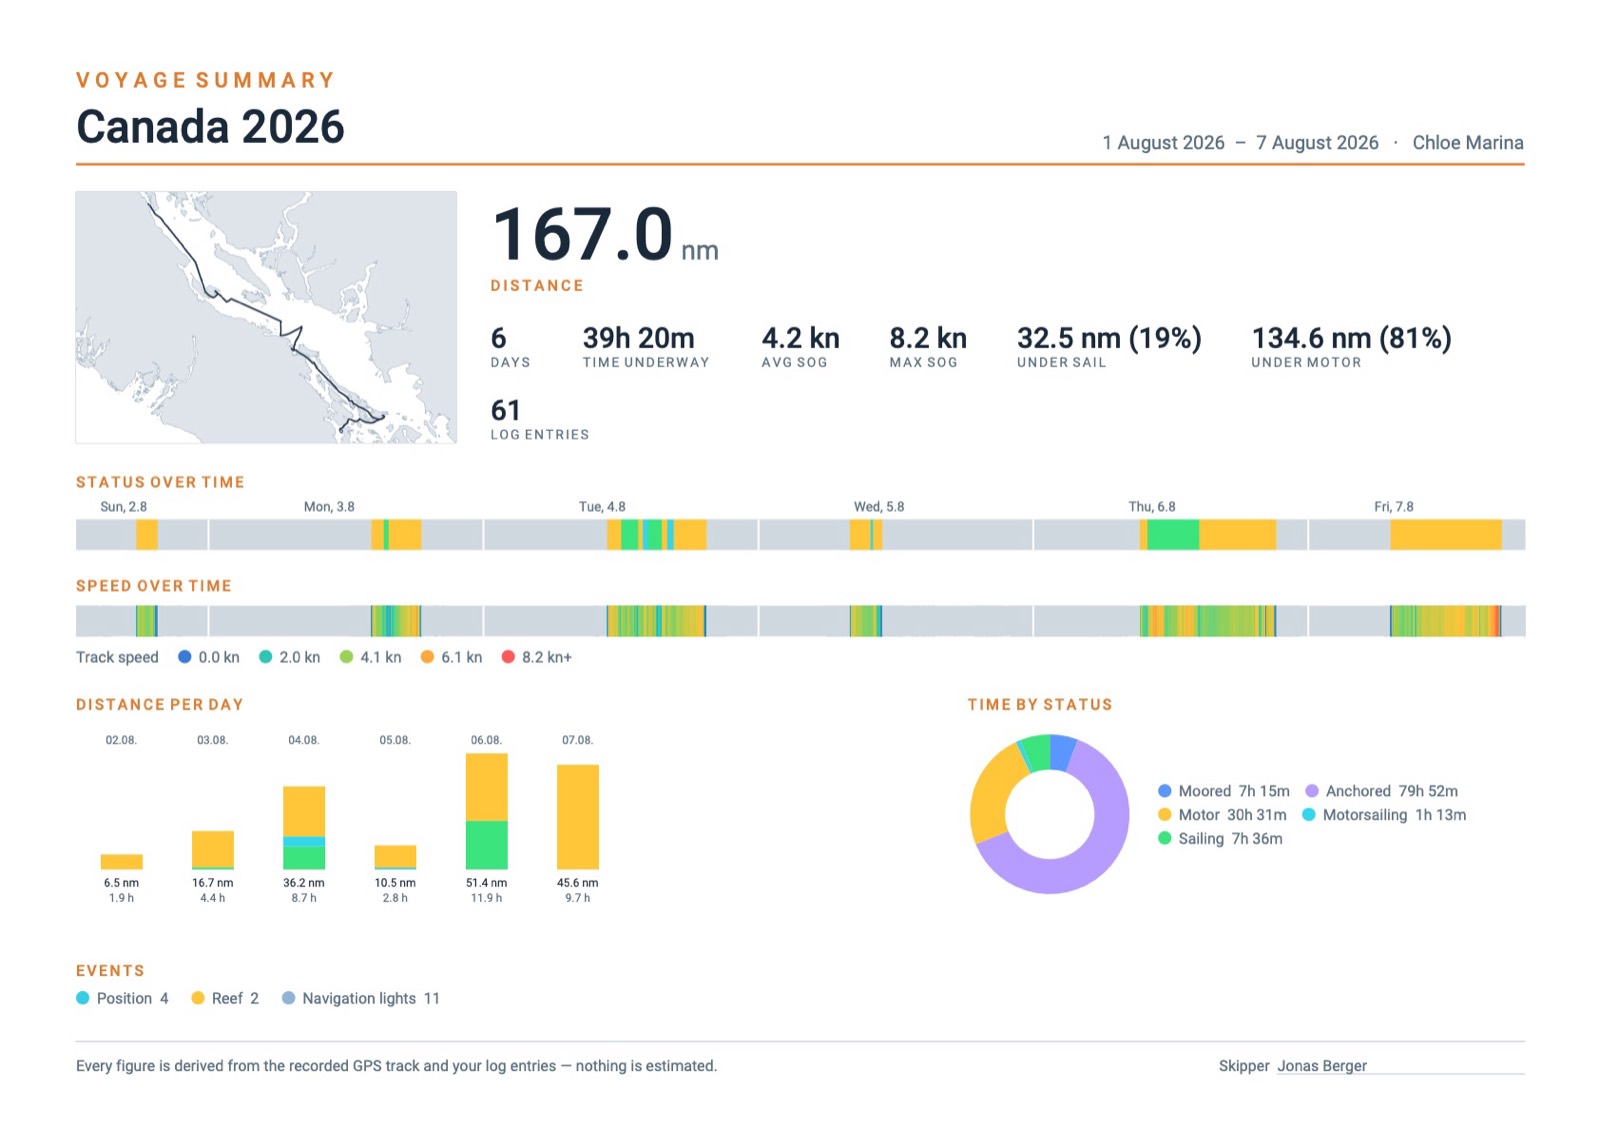Select the Mon, 3.8 day label
The width and height of the screenshot is (1600, 1131).
[x=329, y=507]
